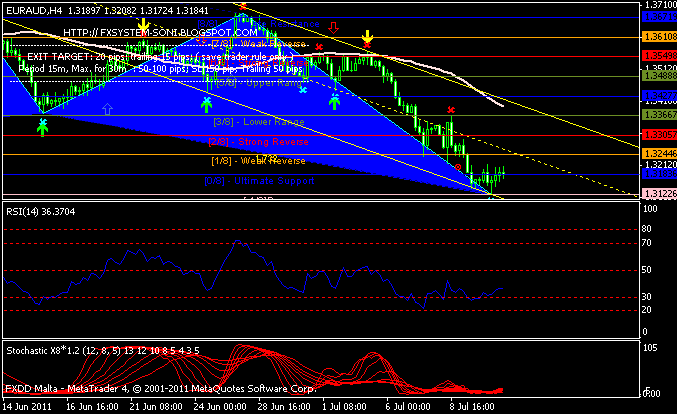Click the EURAUD,H4 chart title
Screen dimensions: 677x414
(33, 10)
